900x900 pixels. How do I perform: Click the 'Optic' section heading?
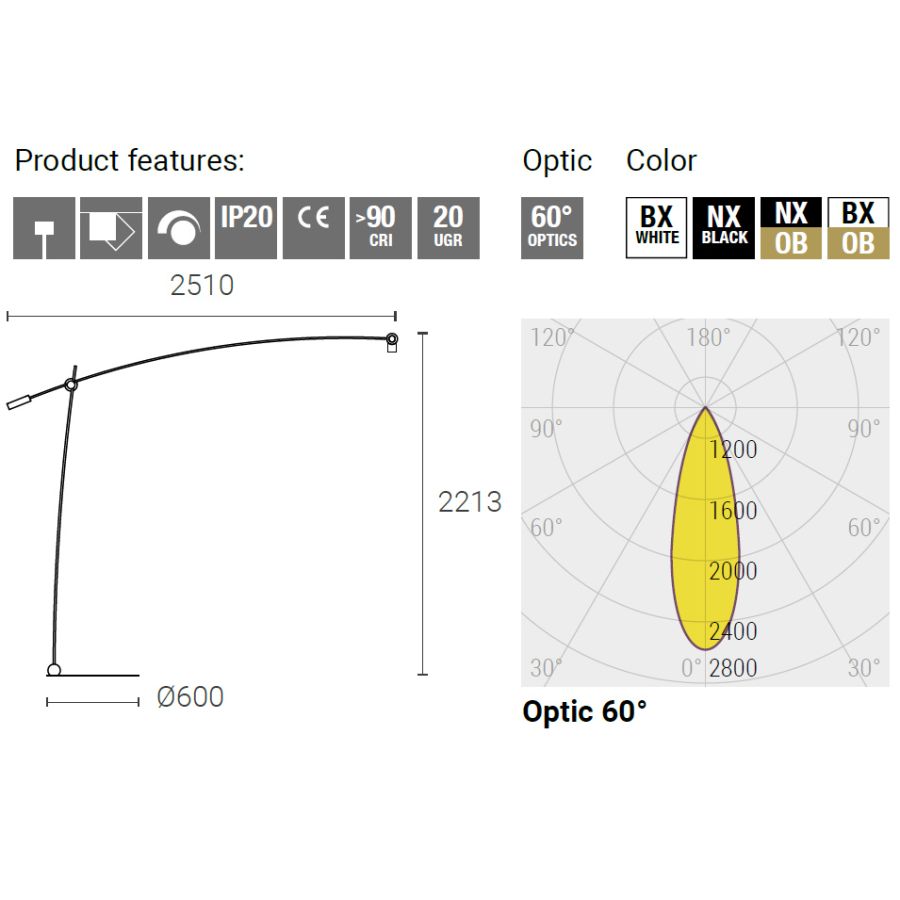(x=557, y=161)
